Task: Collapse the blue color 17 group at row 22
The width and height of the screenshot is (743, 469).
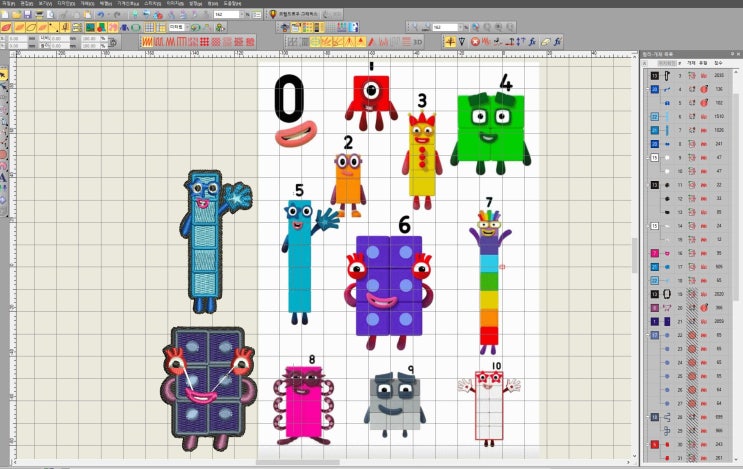Action: pyautogui.click(x=647, y=335)
